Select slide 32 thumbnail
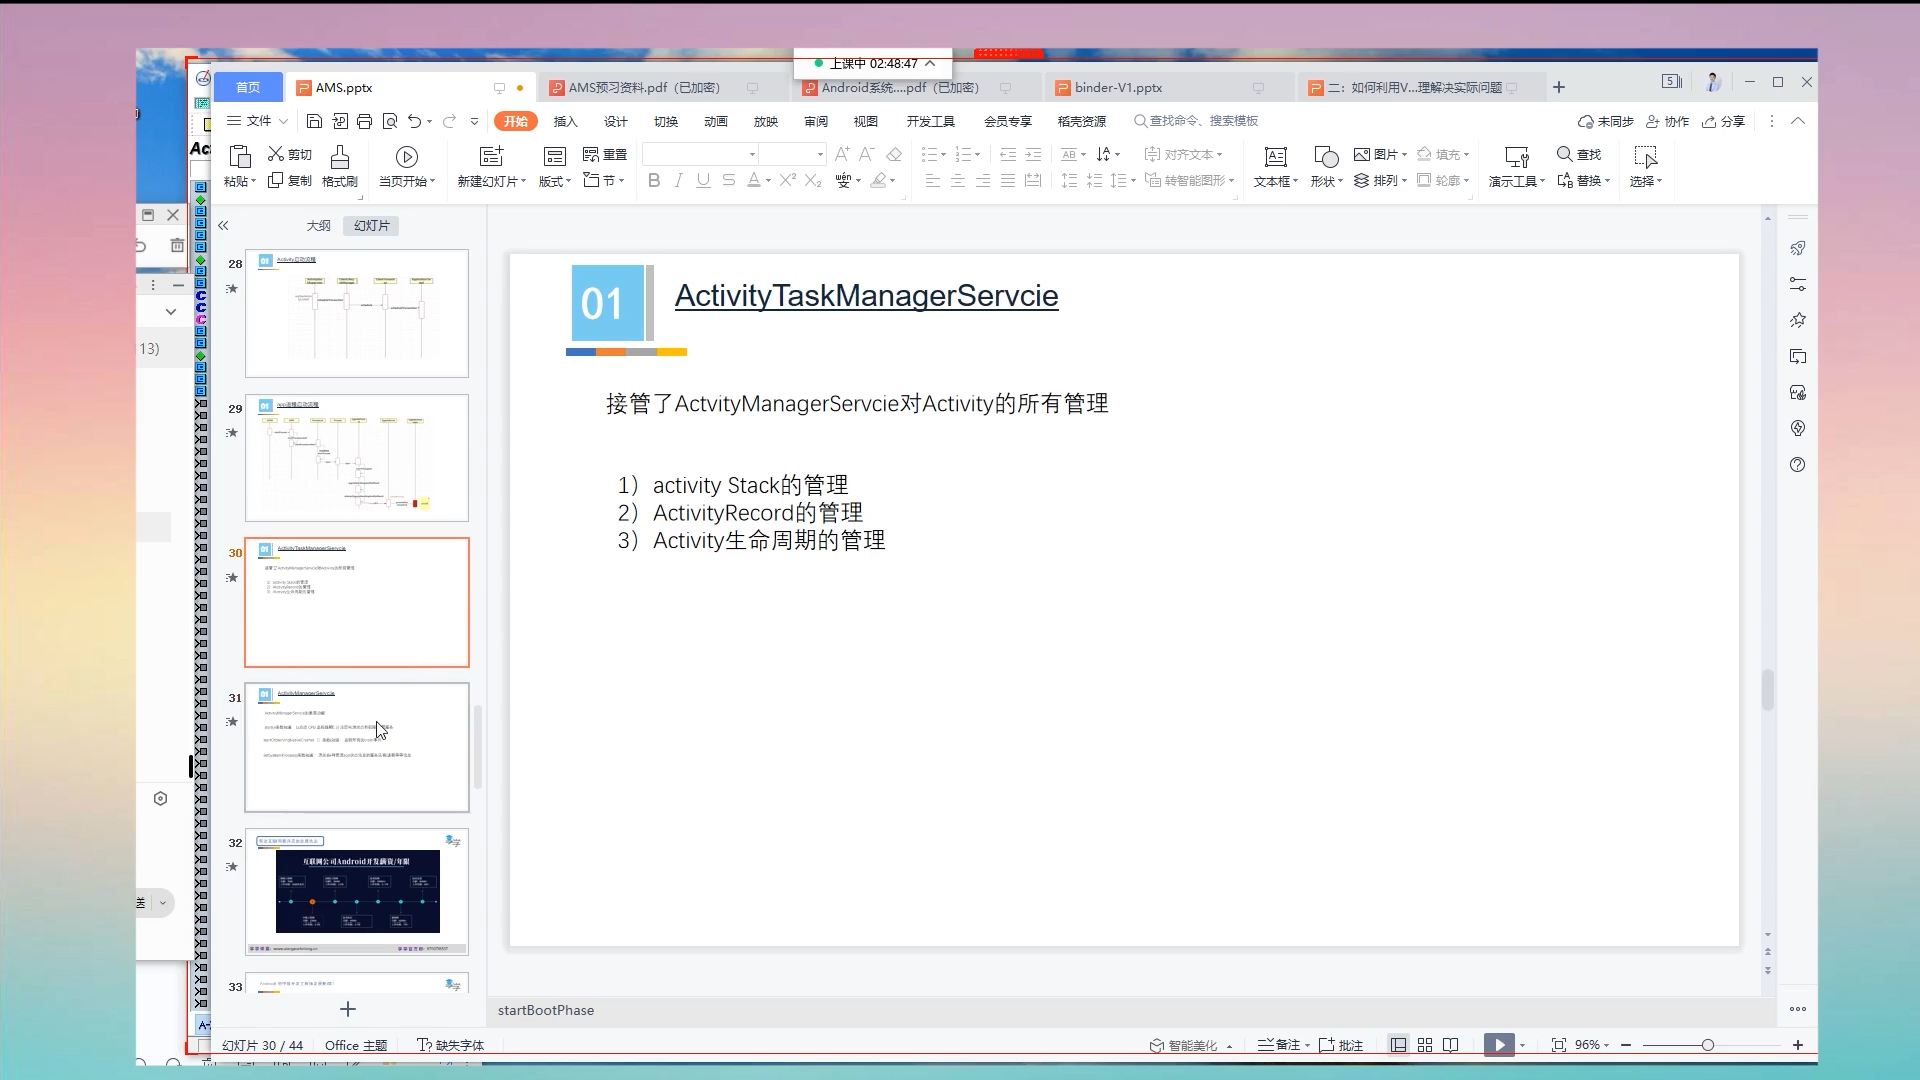Viewport: 1920px width, 1080px height. tap(357, 891)
